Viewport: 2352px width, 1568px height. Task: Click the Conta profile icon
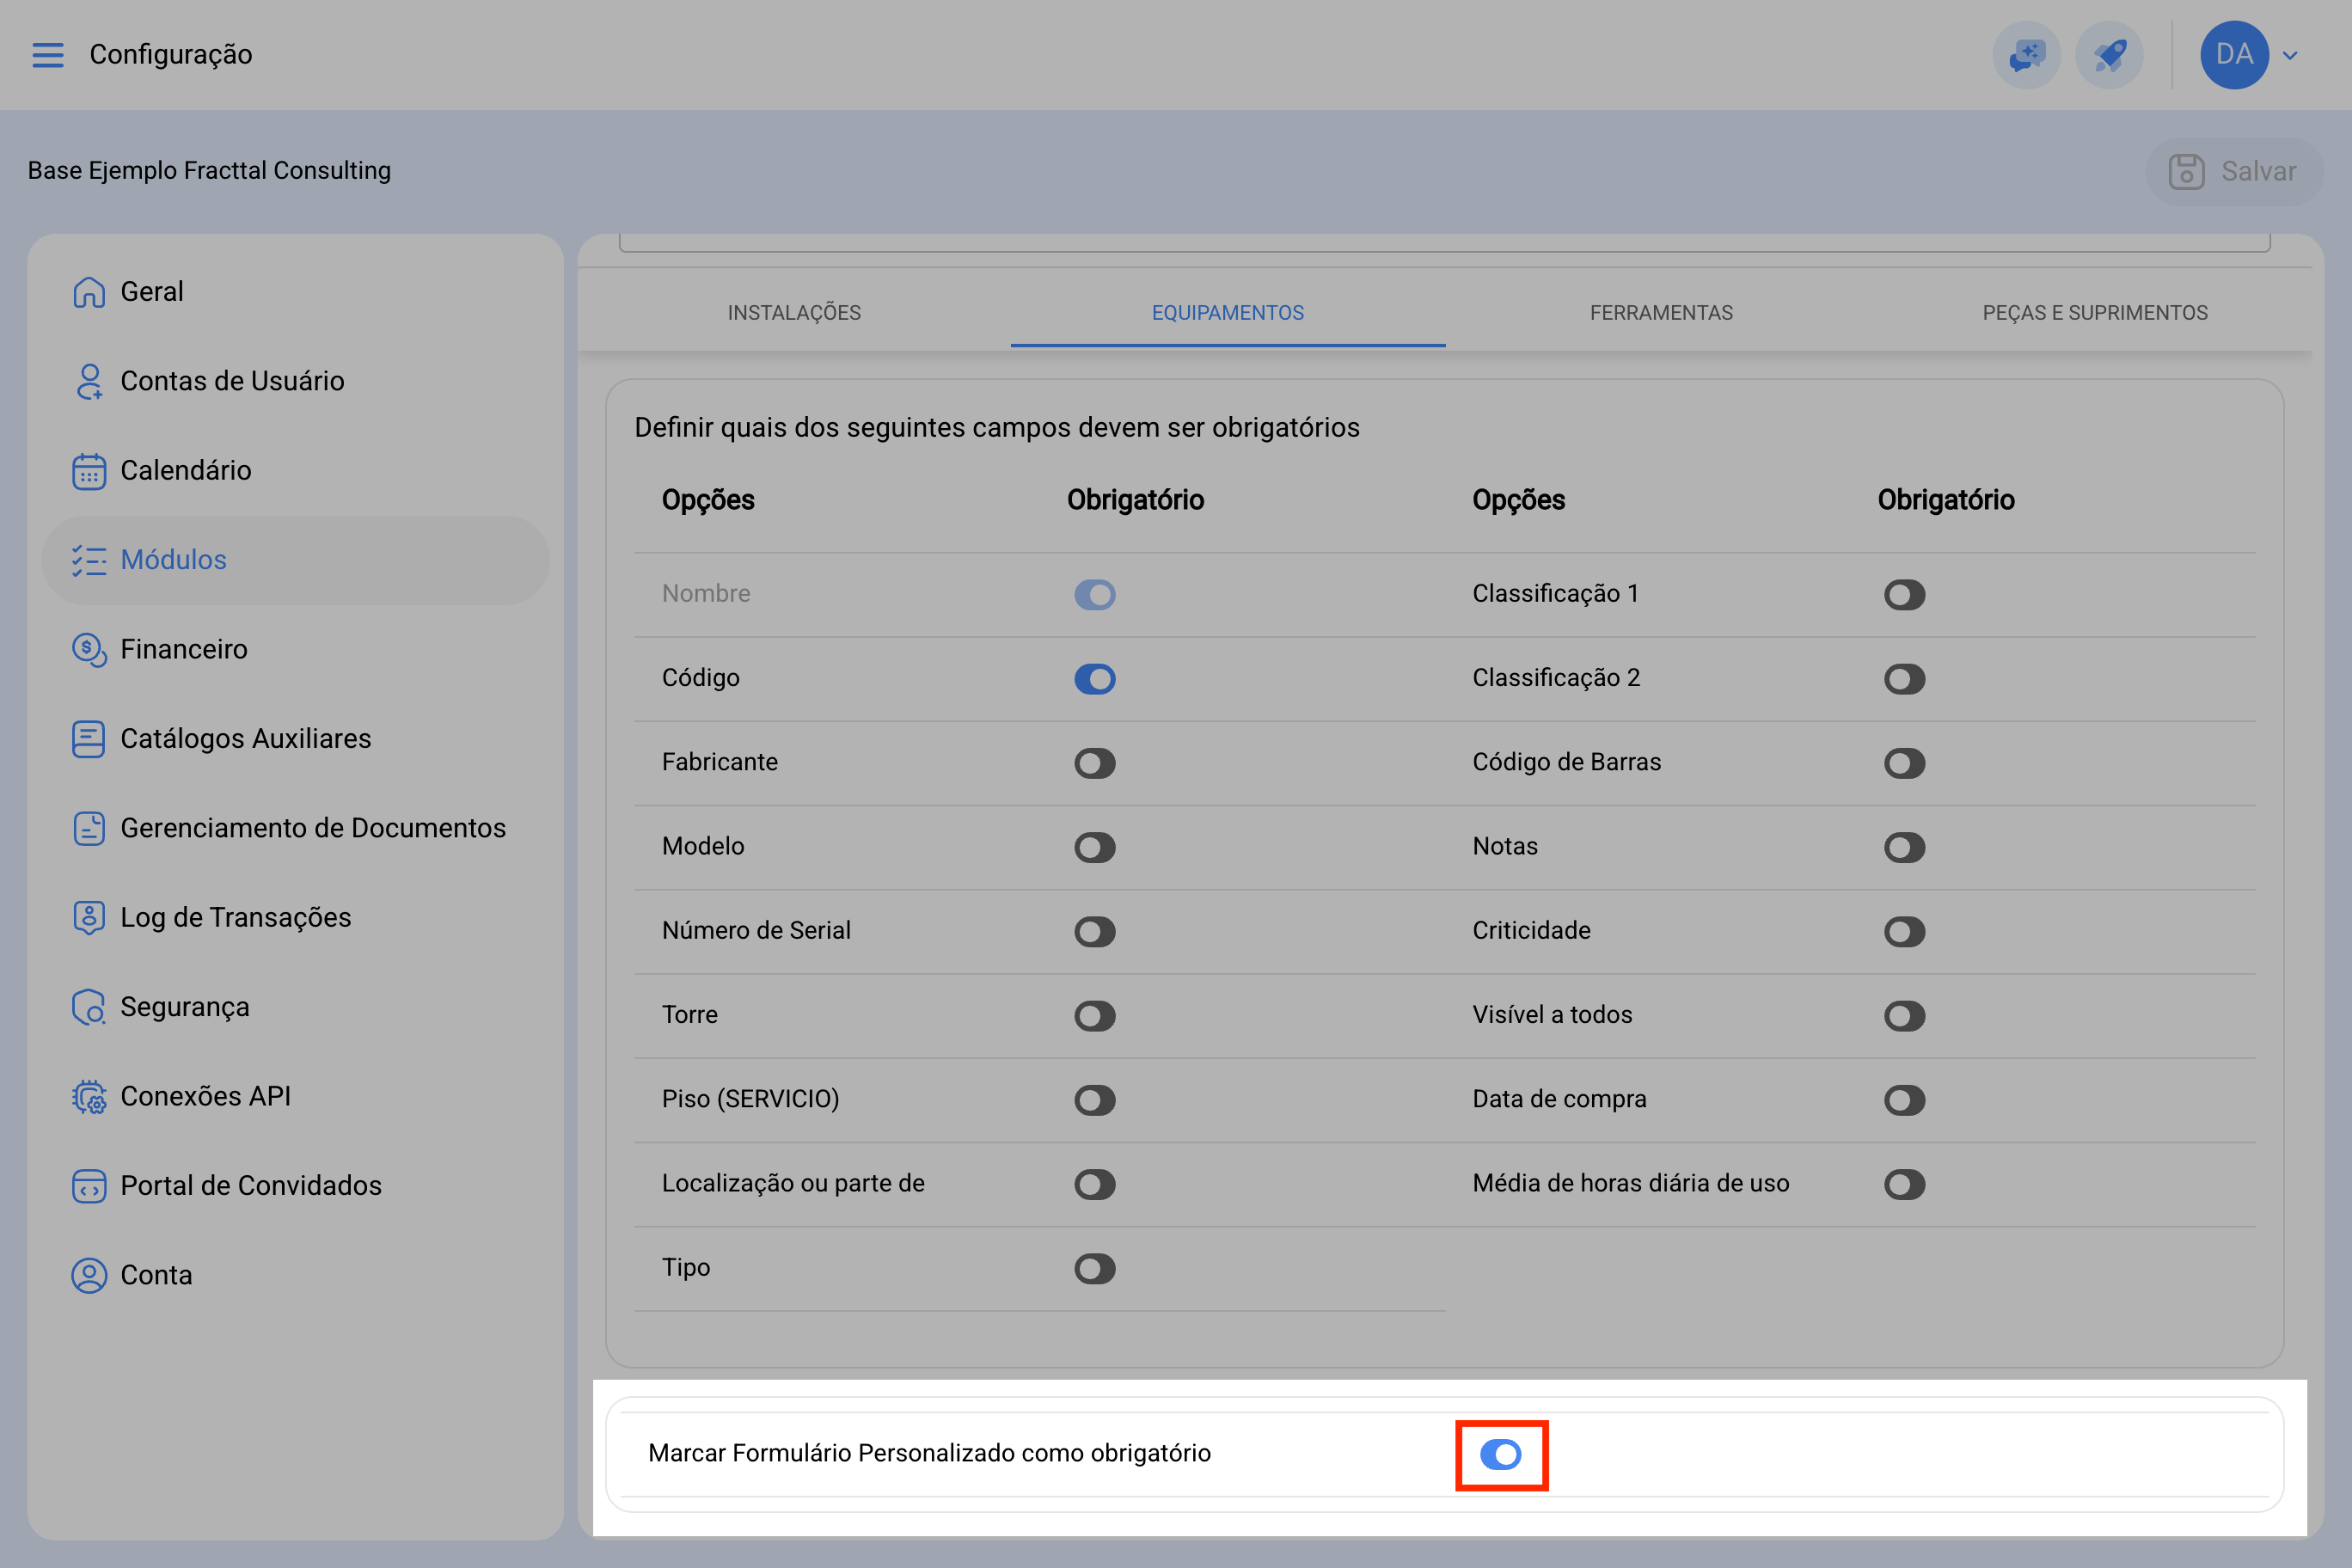tap(89, 1276)
